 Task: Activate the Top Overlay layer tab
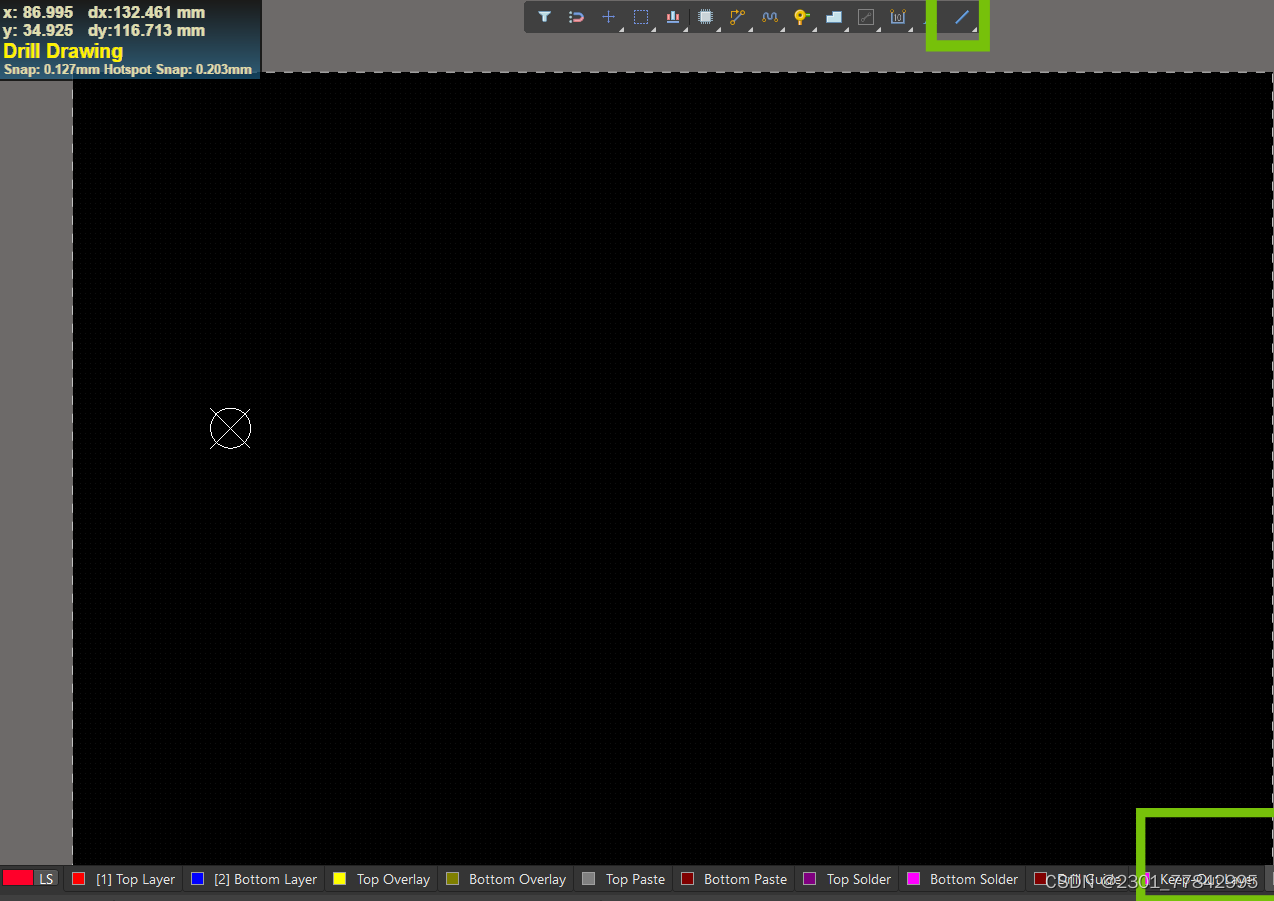381,879
